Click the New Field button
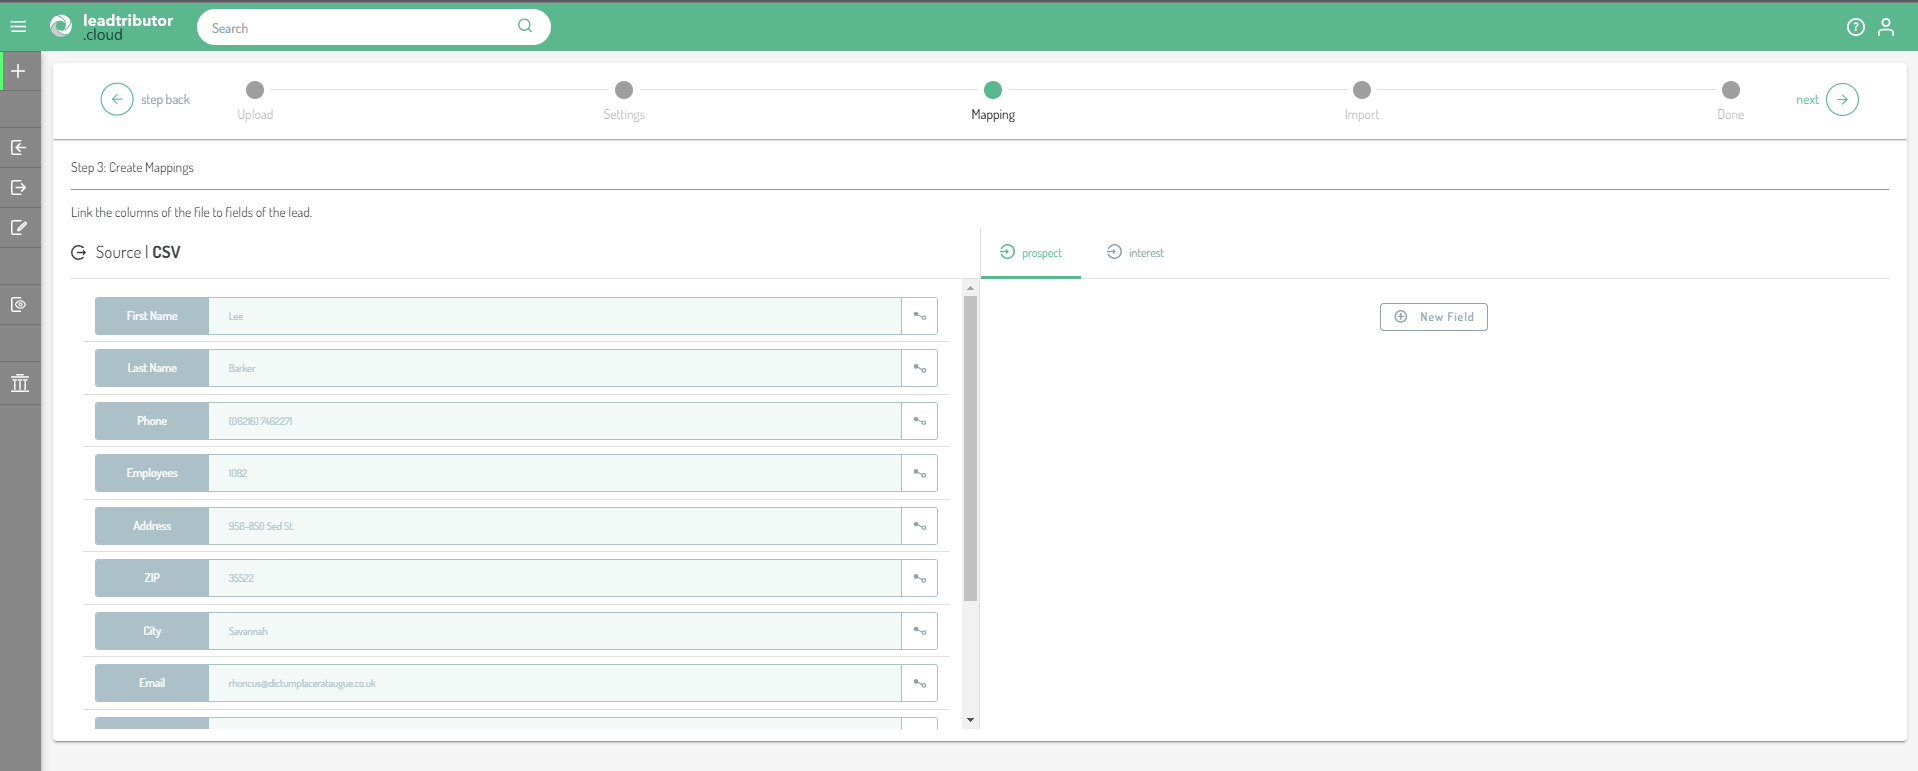The image size is (1918, 771). pos(1433,317)
